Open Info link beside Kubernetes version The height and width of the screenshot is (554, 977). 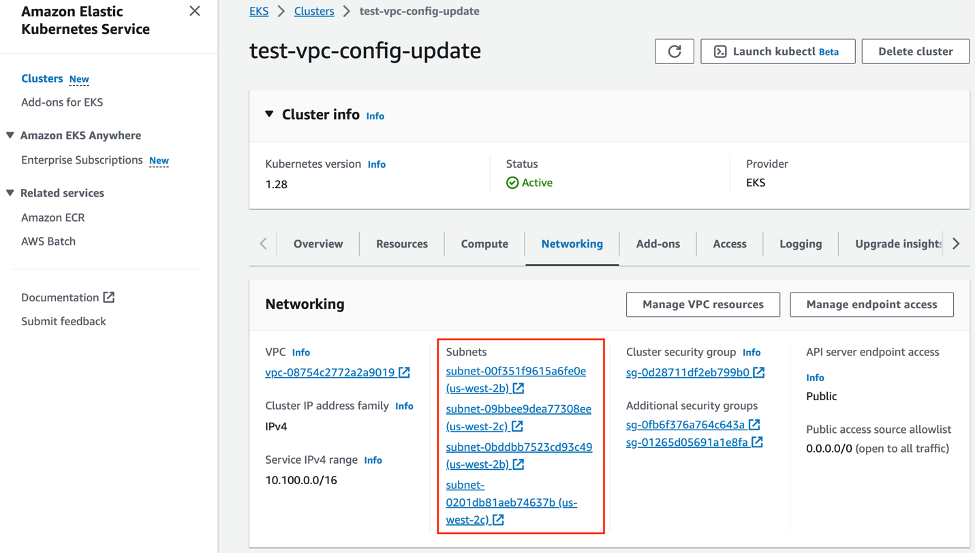376,165
